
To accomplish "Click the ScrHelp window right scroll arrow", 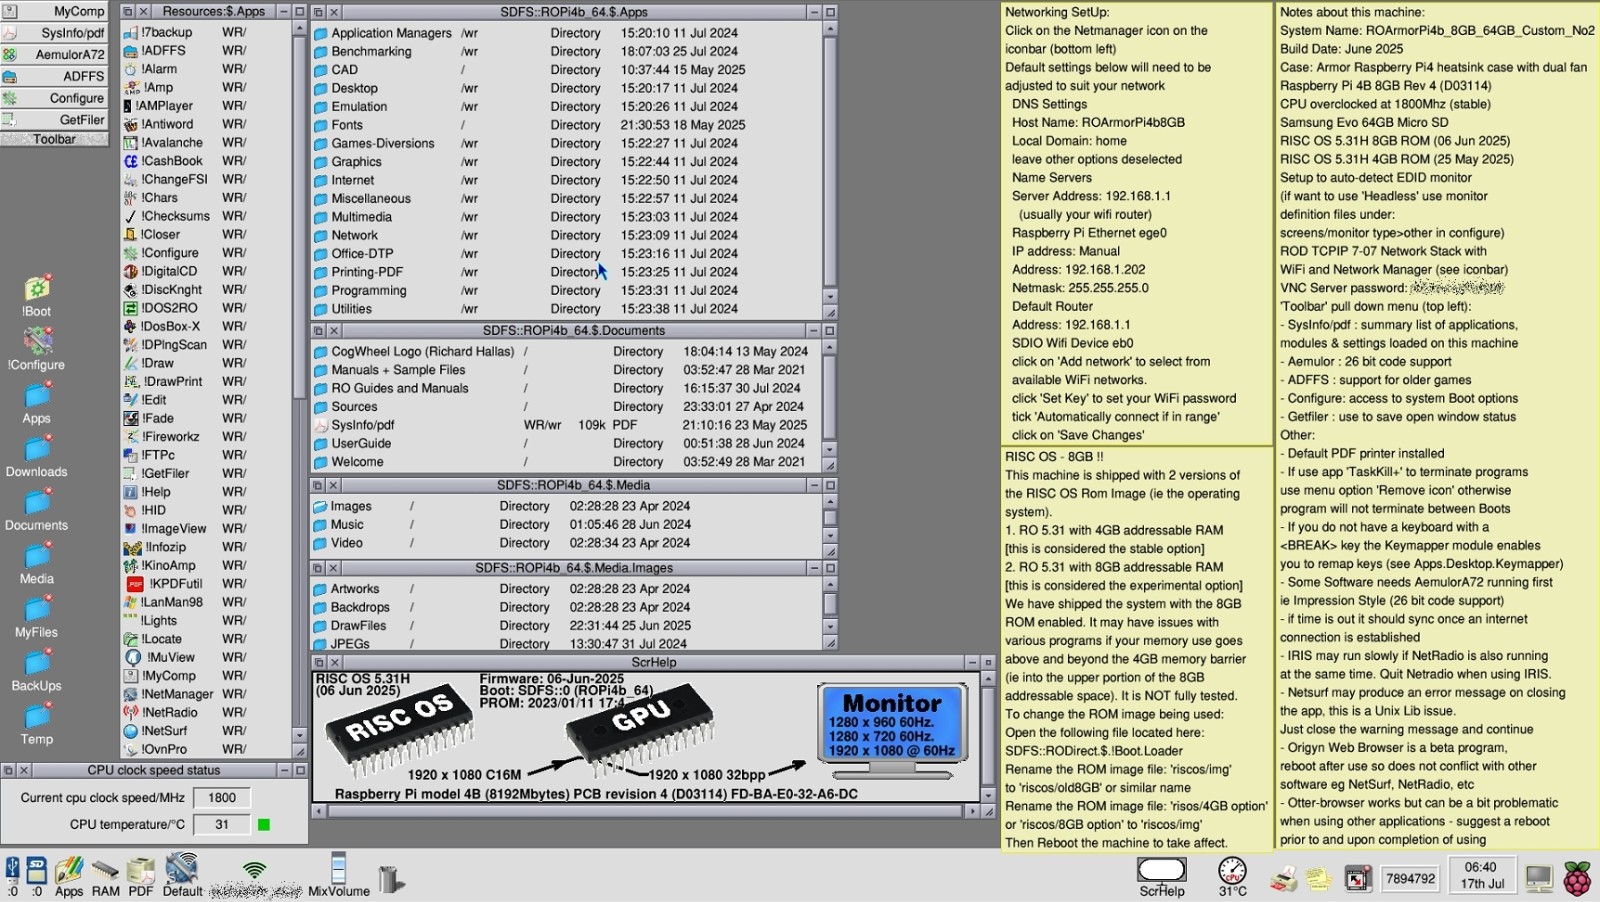I will pos(972,811).
